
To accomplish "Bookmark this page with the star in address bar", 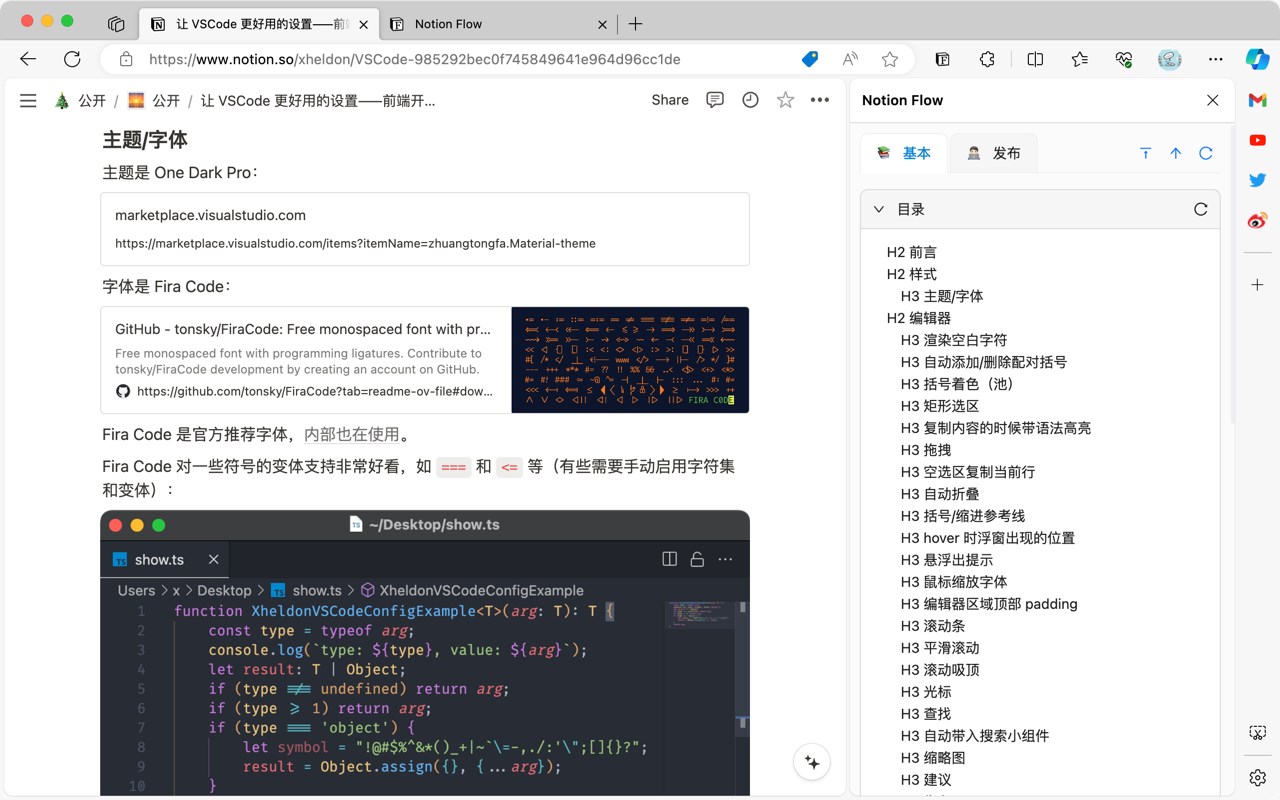I will tap(890, 59).
